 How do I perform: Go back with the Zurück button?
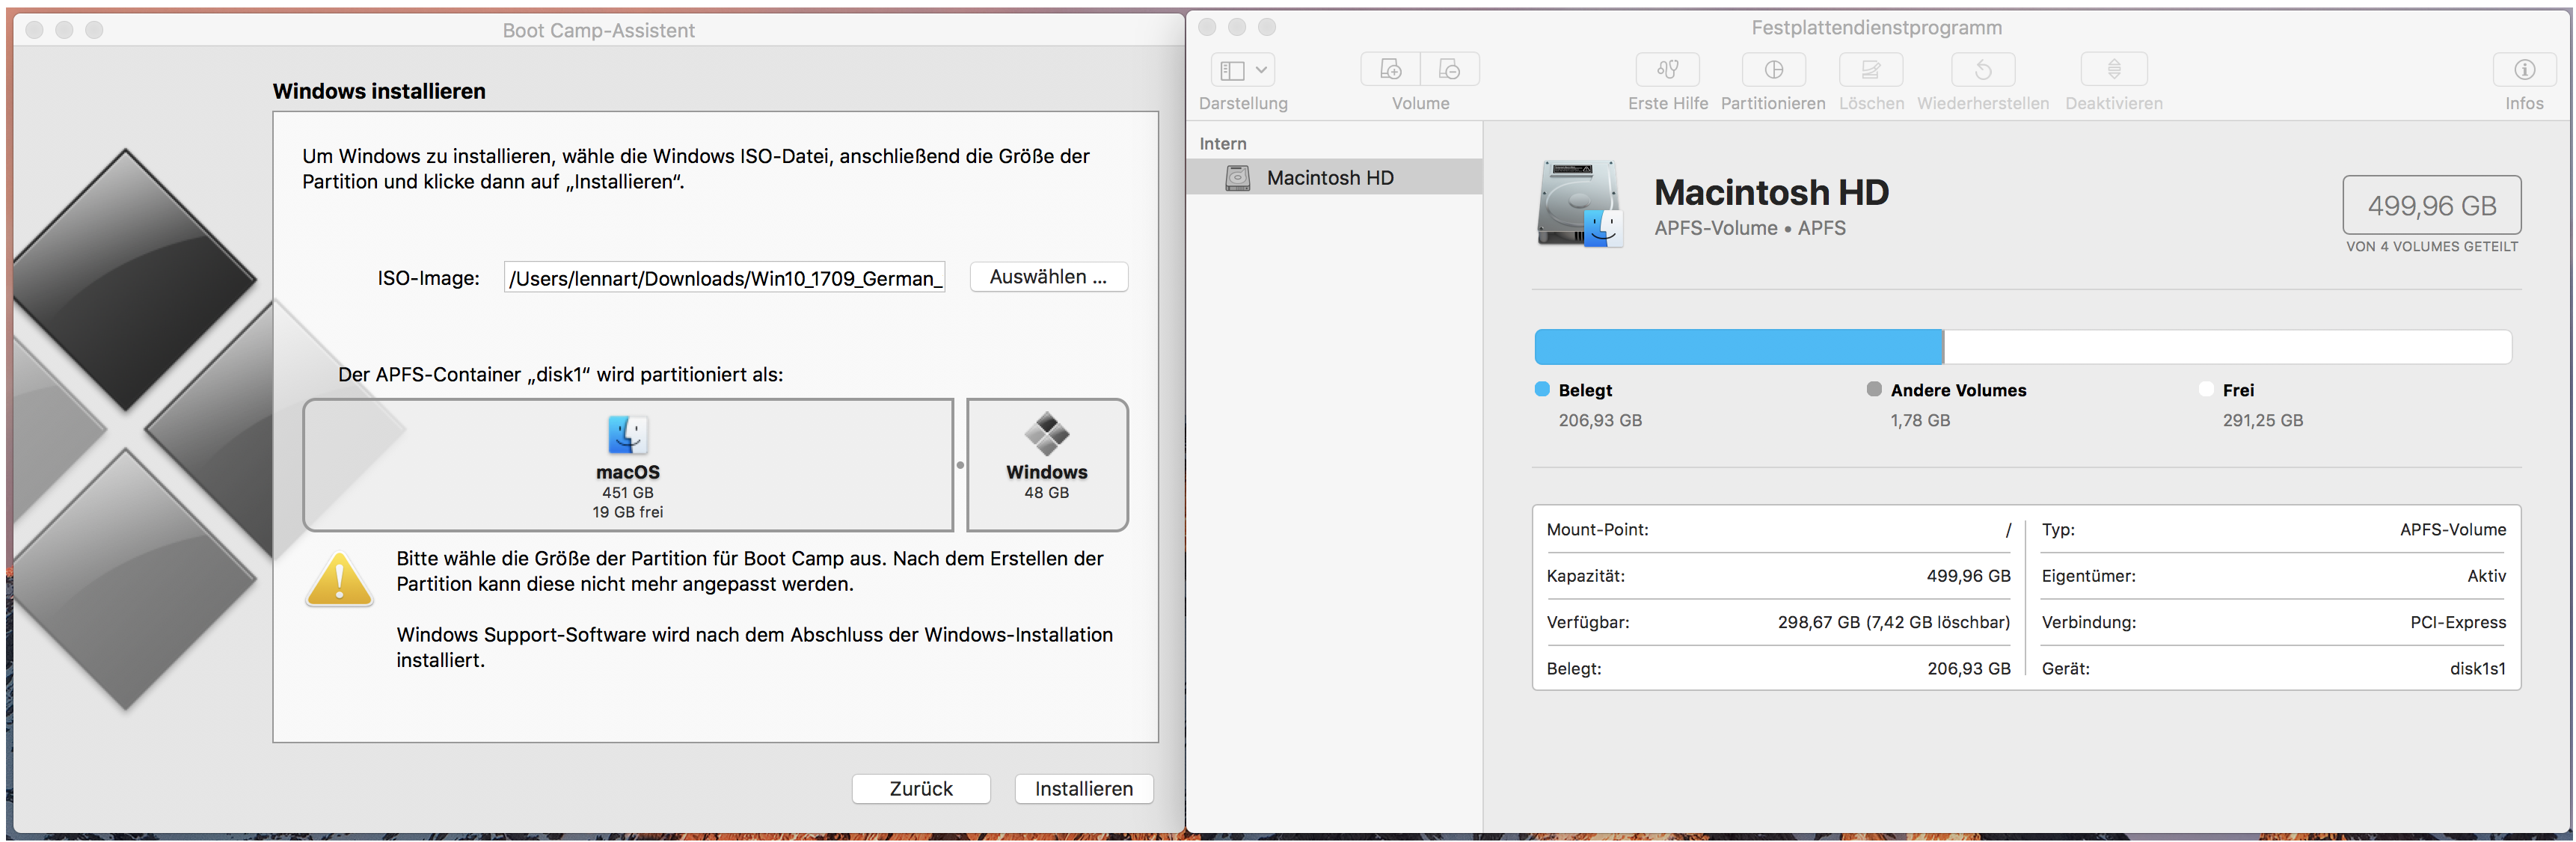(920, 788)
